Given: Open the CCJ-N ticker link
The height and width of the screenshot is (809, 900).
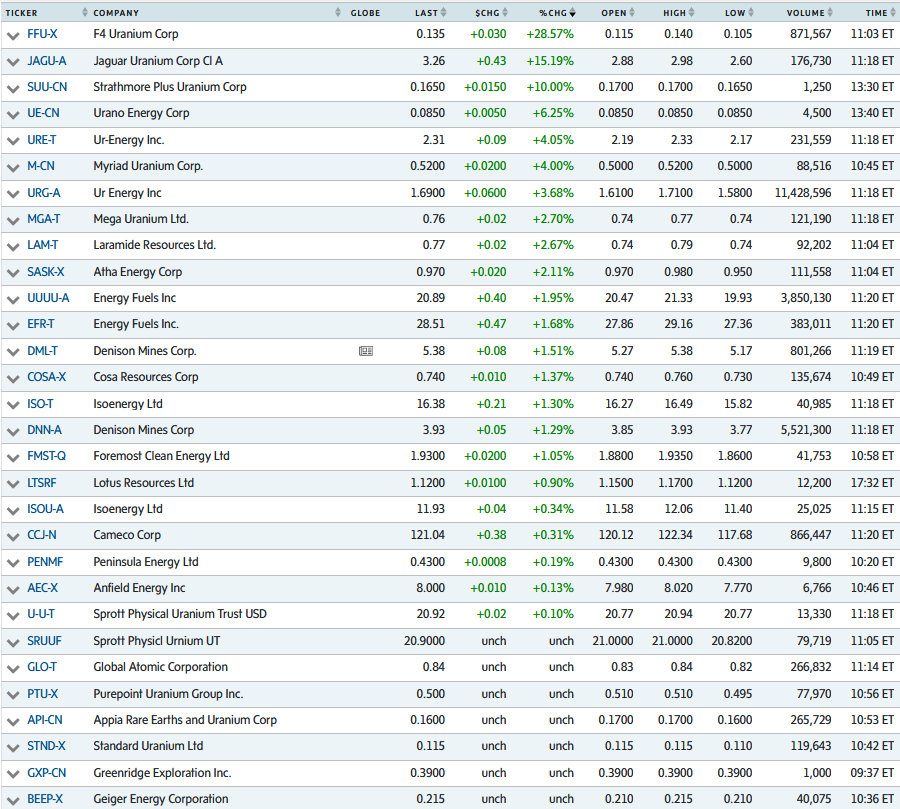Looking at the screenshot, I should tap(42, 535).
